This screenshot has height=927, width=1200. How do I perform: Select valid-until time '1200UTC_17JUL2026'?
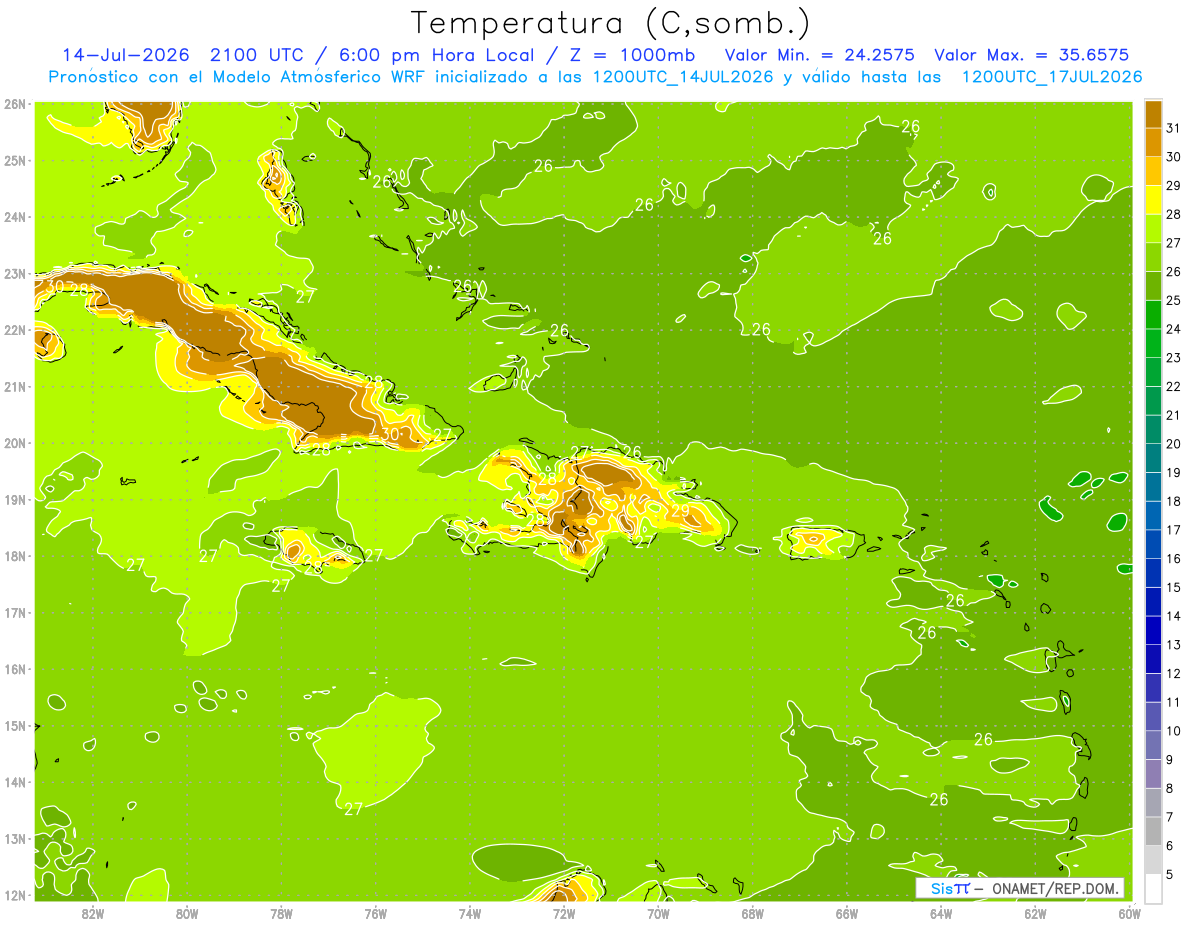click(x=1052, y=77)
